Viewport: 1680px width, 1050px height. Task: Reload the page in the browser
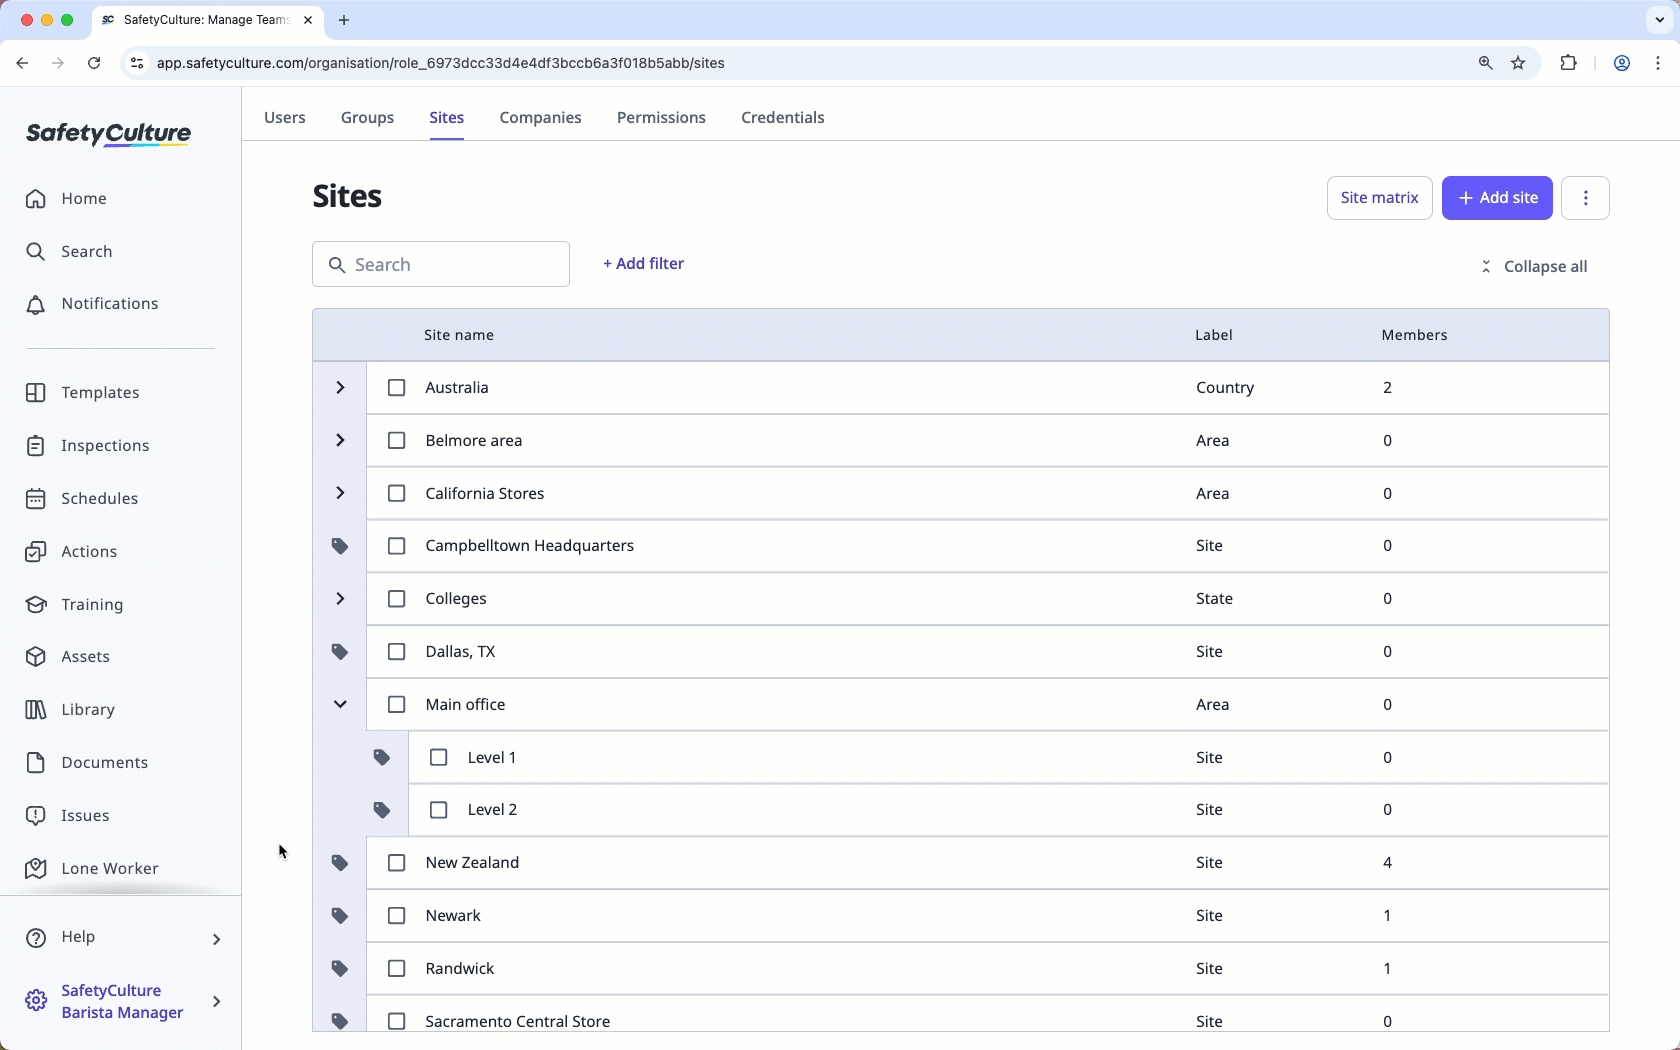click(94, 63)
